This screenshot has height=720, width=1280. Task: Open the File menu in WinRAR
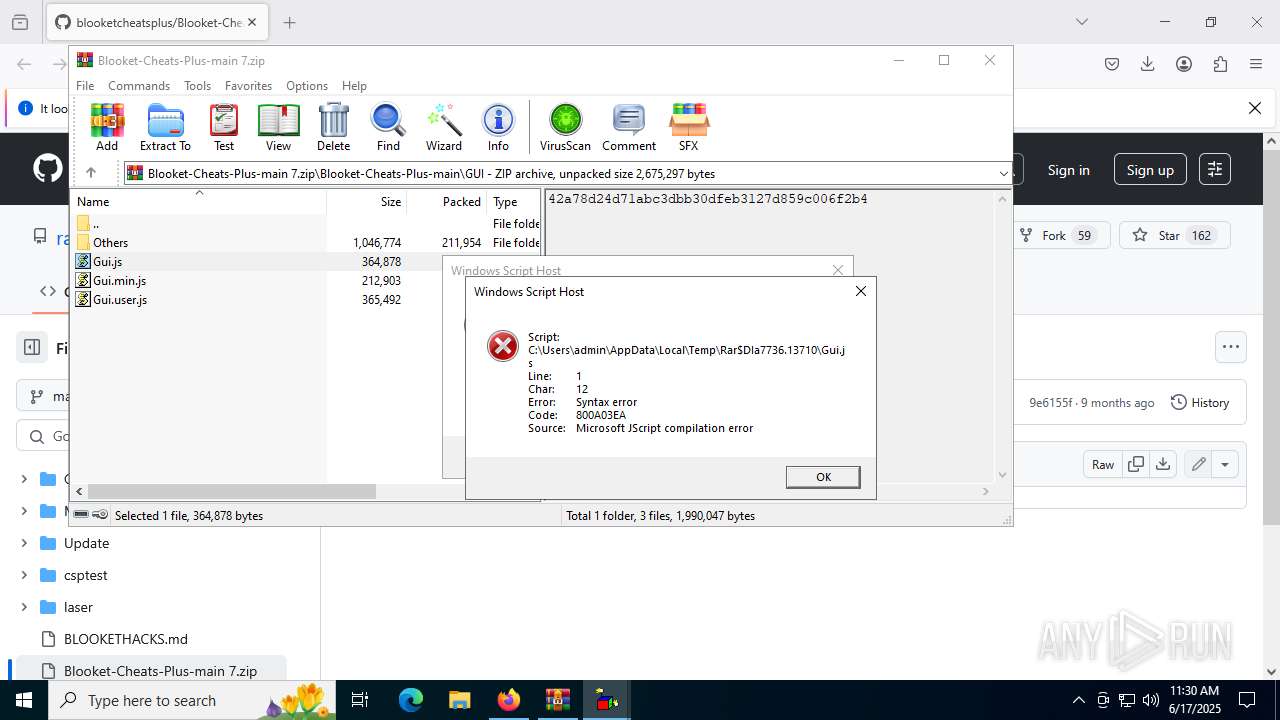point(85,86)
